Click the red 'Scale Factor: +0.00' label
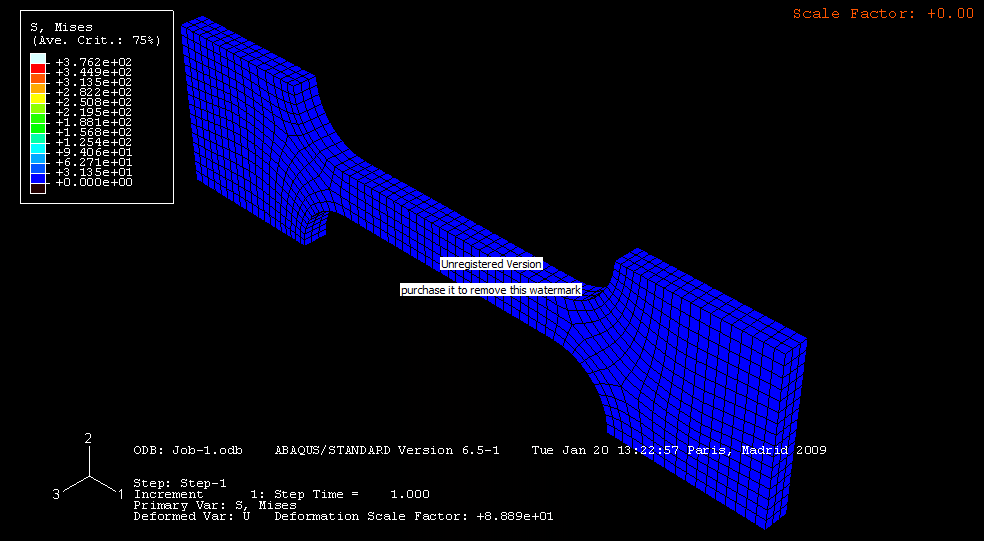The image size is (984, 541). [883, 13]
